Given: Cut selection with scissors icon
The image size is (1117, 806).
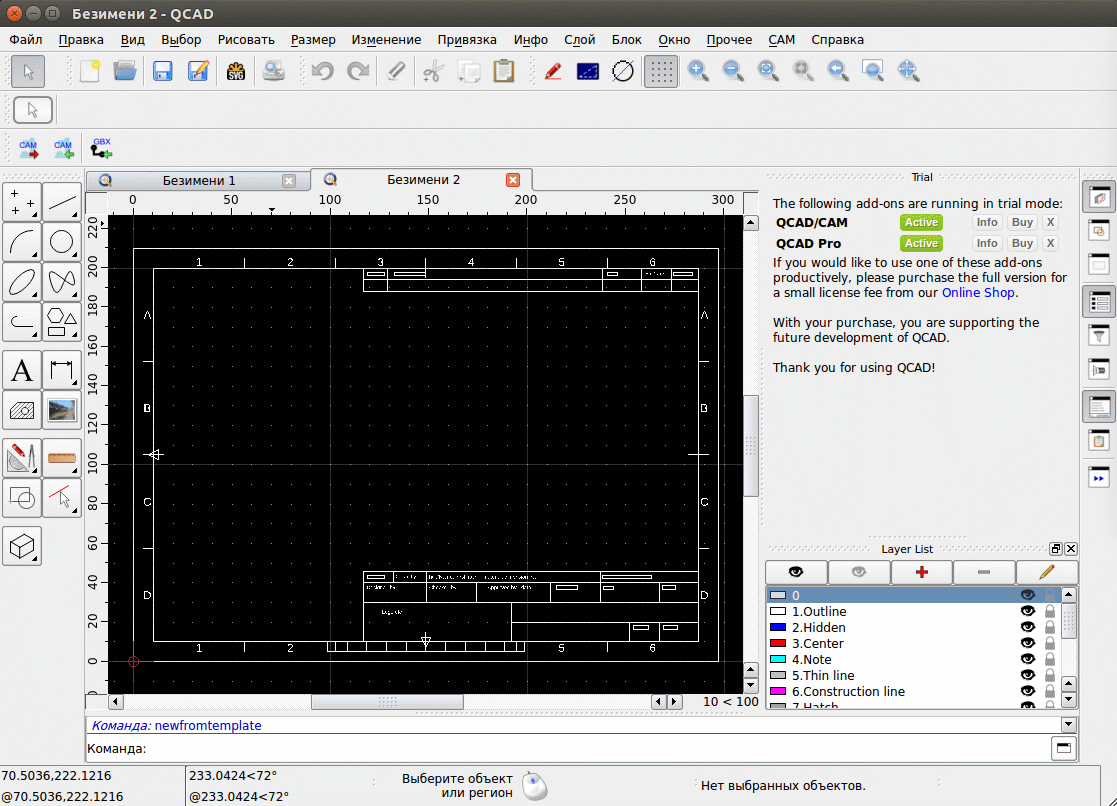Looking at the screenshot, I should (432, 71).
